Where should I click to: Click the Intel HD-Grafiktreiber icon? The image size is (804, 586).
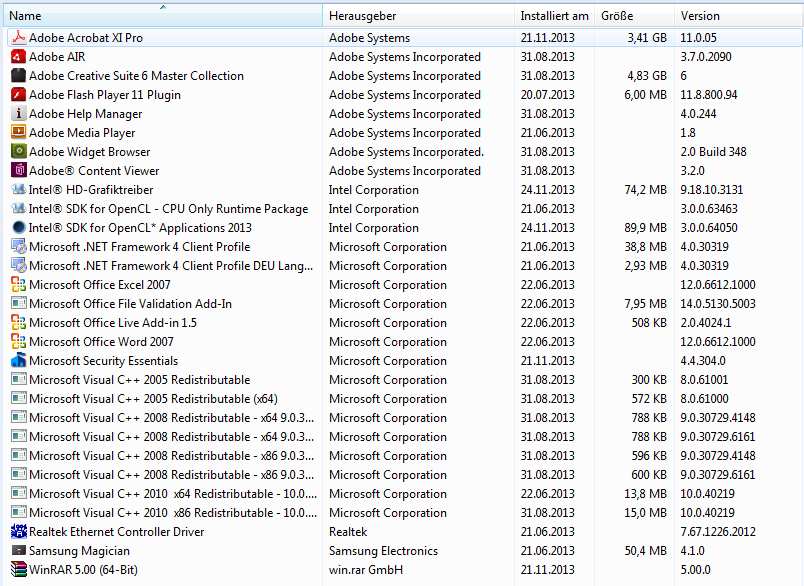coord(18,189)
